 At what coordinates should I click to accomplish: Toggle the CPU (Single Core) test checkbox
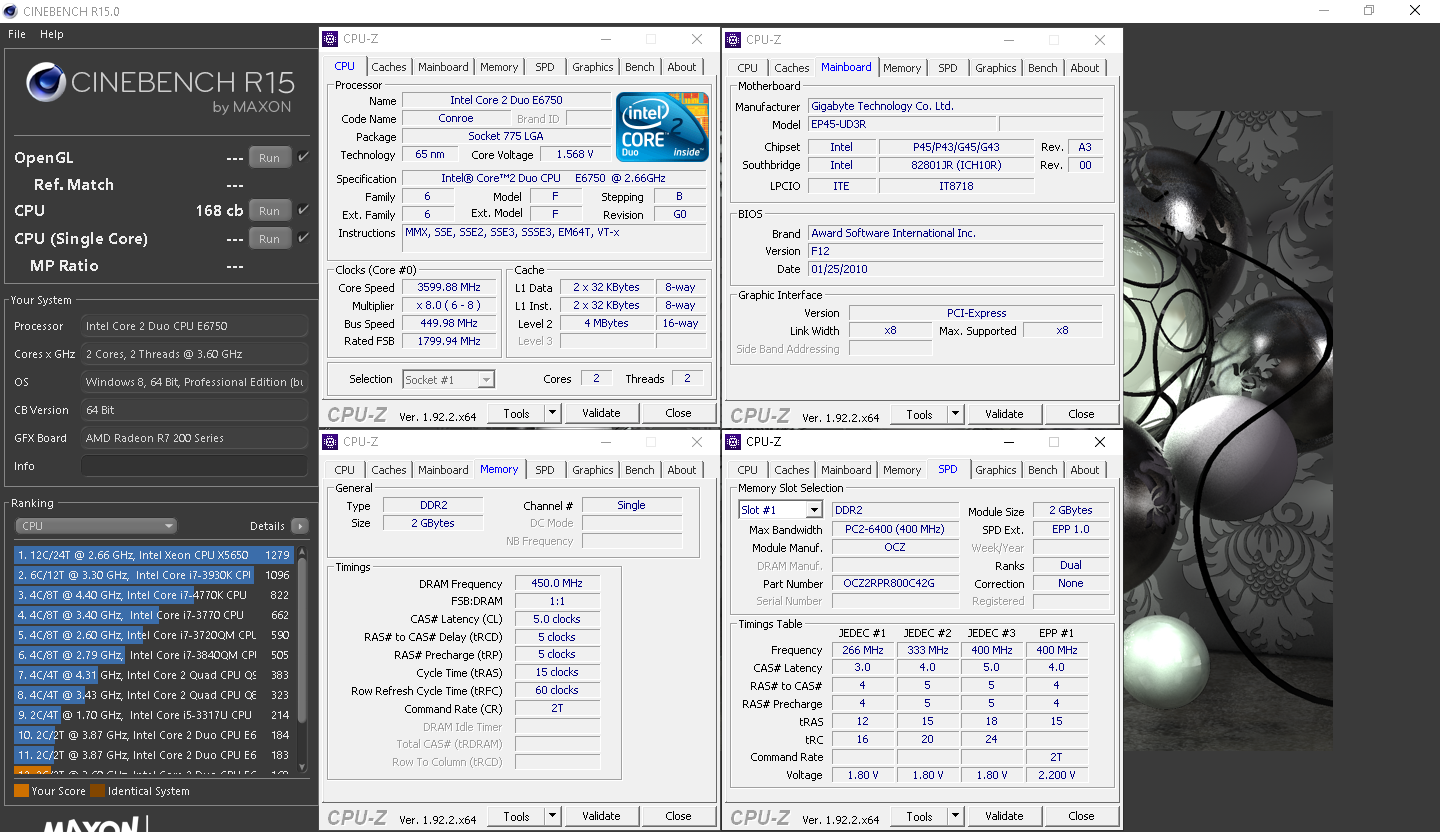303,238
